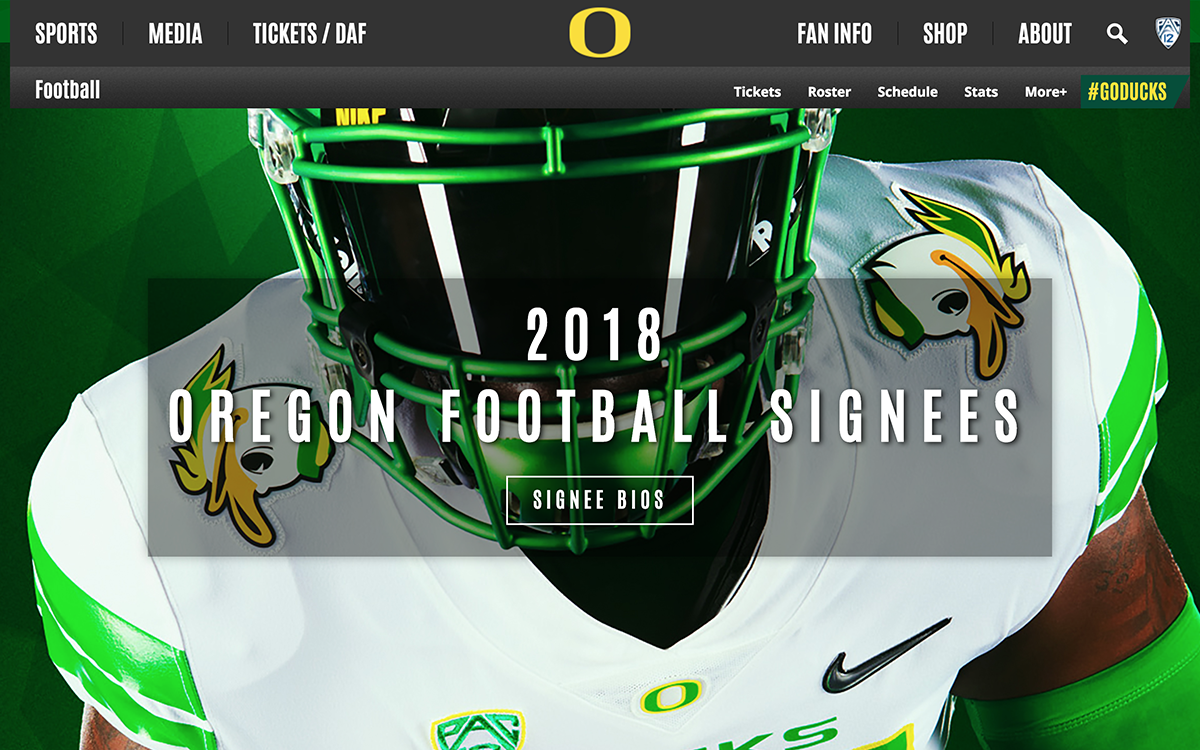1200x750 pixels.
Task: Click the yellow Oregon O logo
Action: point(600,33)
